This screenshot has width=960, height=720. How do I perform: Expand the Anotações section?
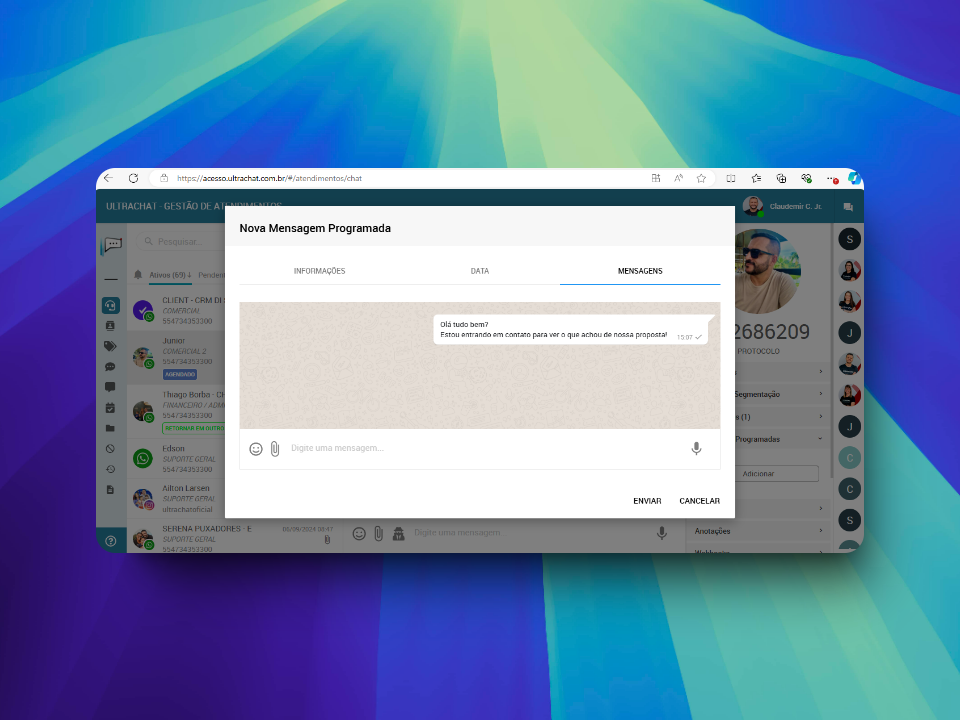point(821,531)
